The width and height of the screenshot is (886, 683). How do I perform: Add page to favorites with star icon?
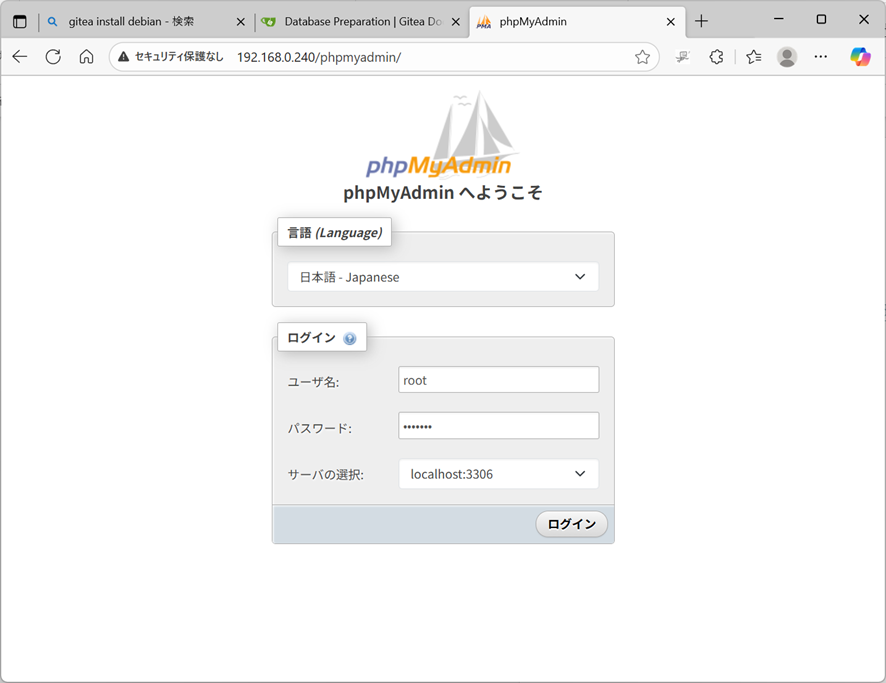point(642,57)
